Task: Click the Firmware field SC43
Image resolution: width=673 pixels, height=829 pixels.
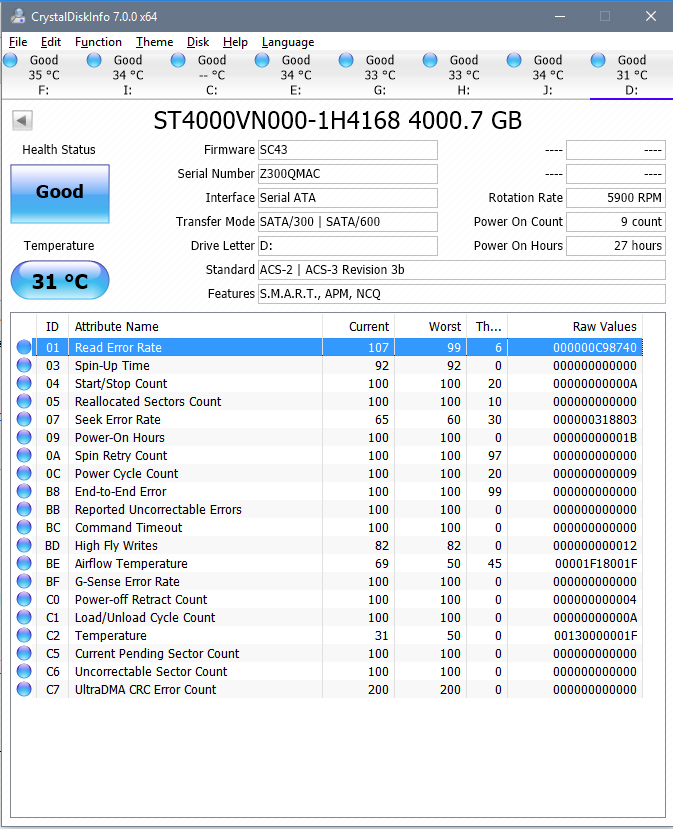Action: point(347,150)
